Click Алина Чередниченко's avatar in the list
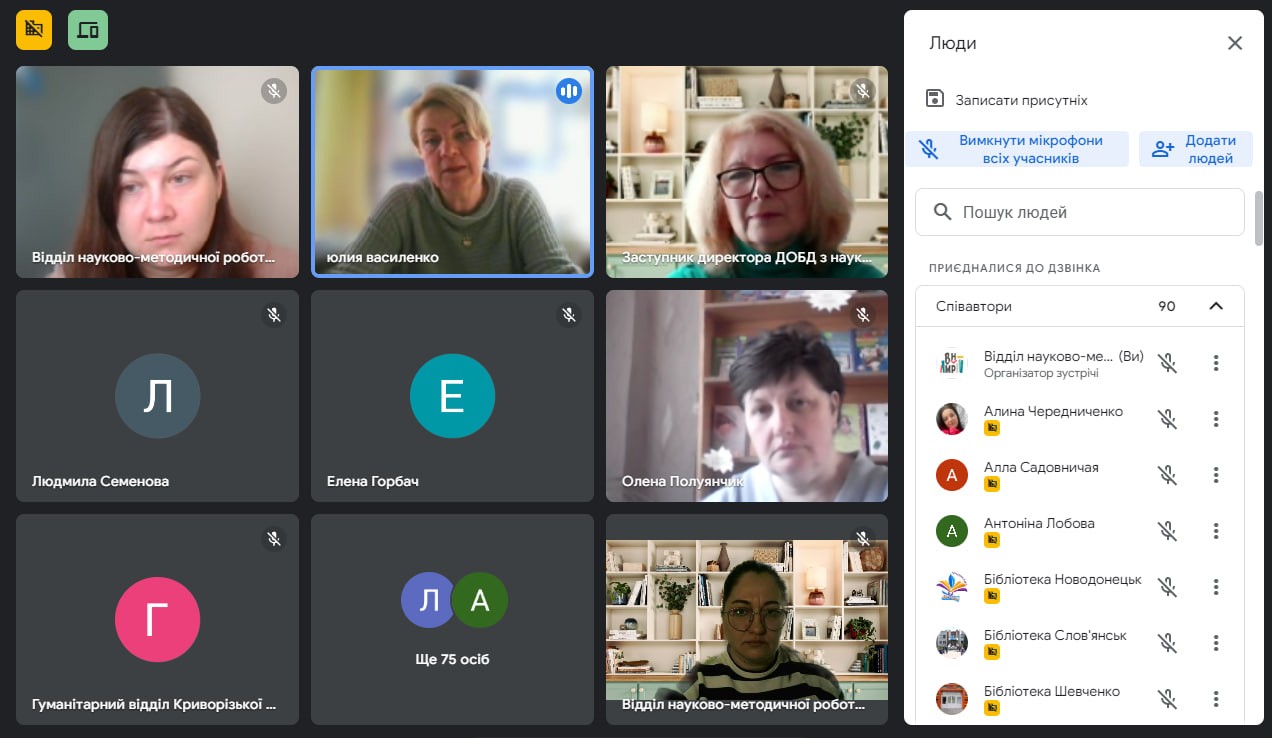 tap(952, 419)
